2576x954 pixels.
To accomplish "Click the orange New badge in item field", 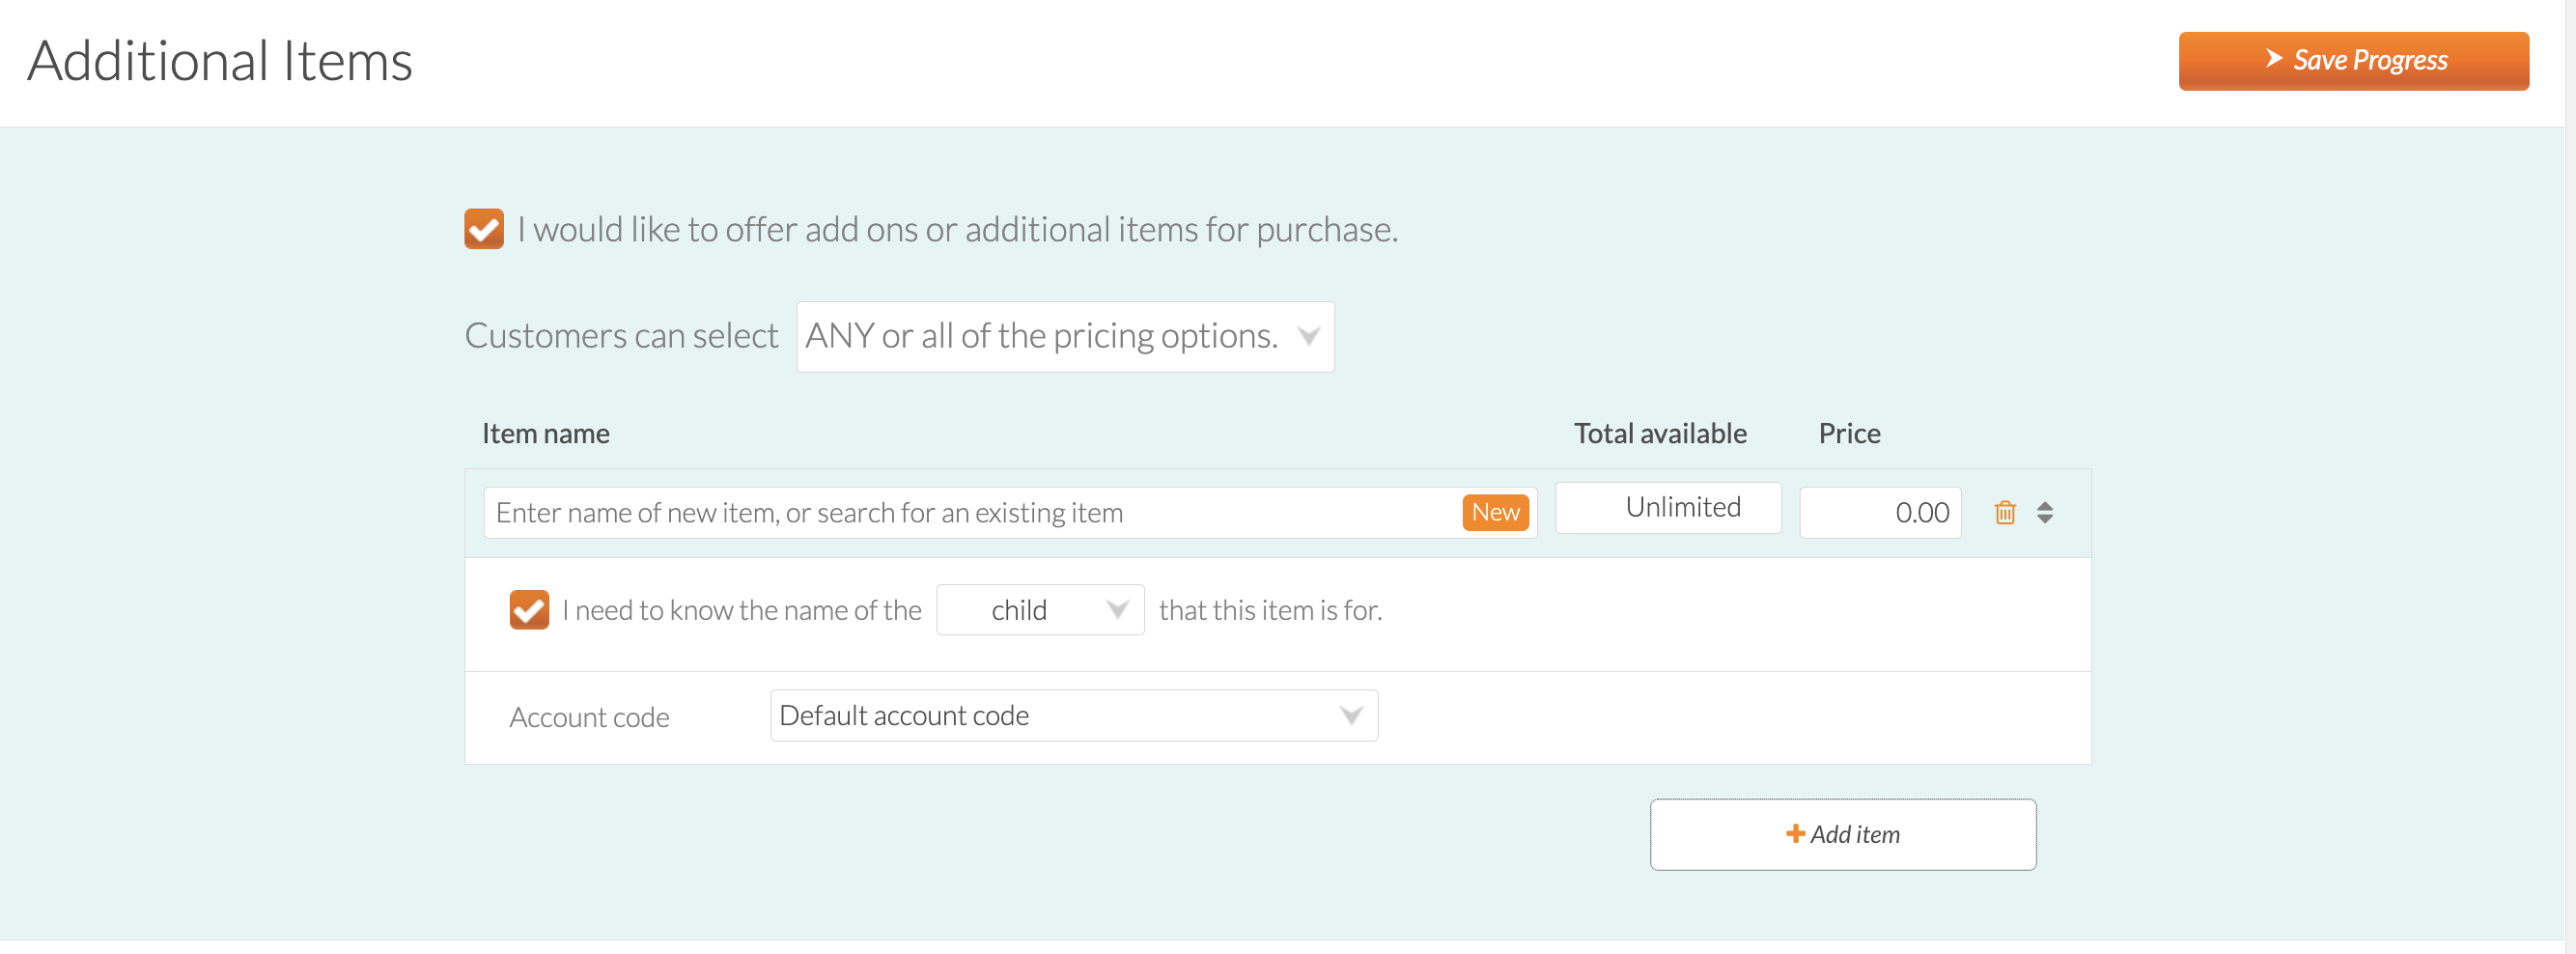I will (1494, 513).
